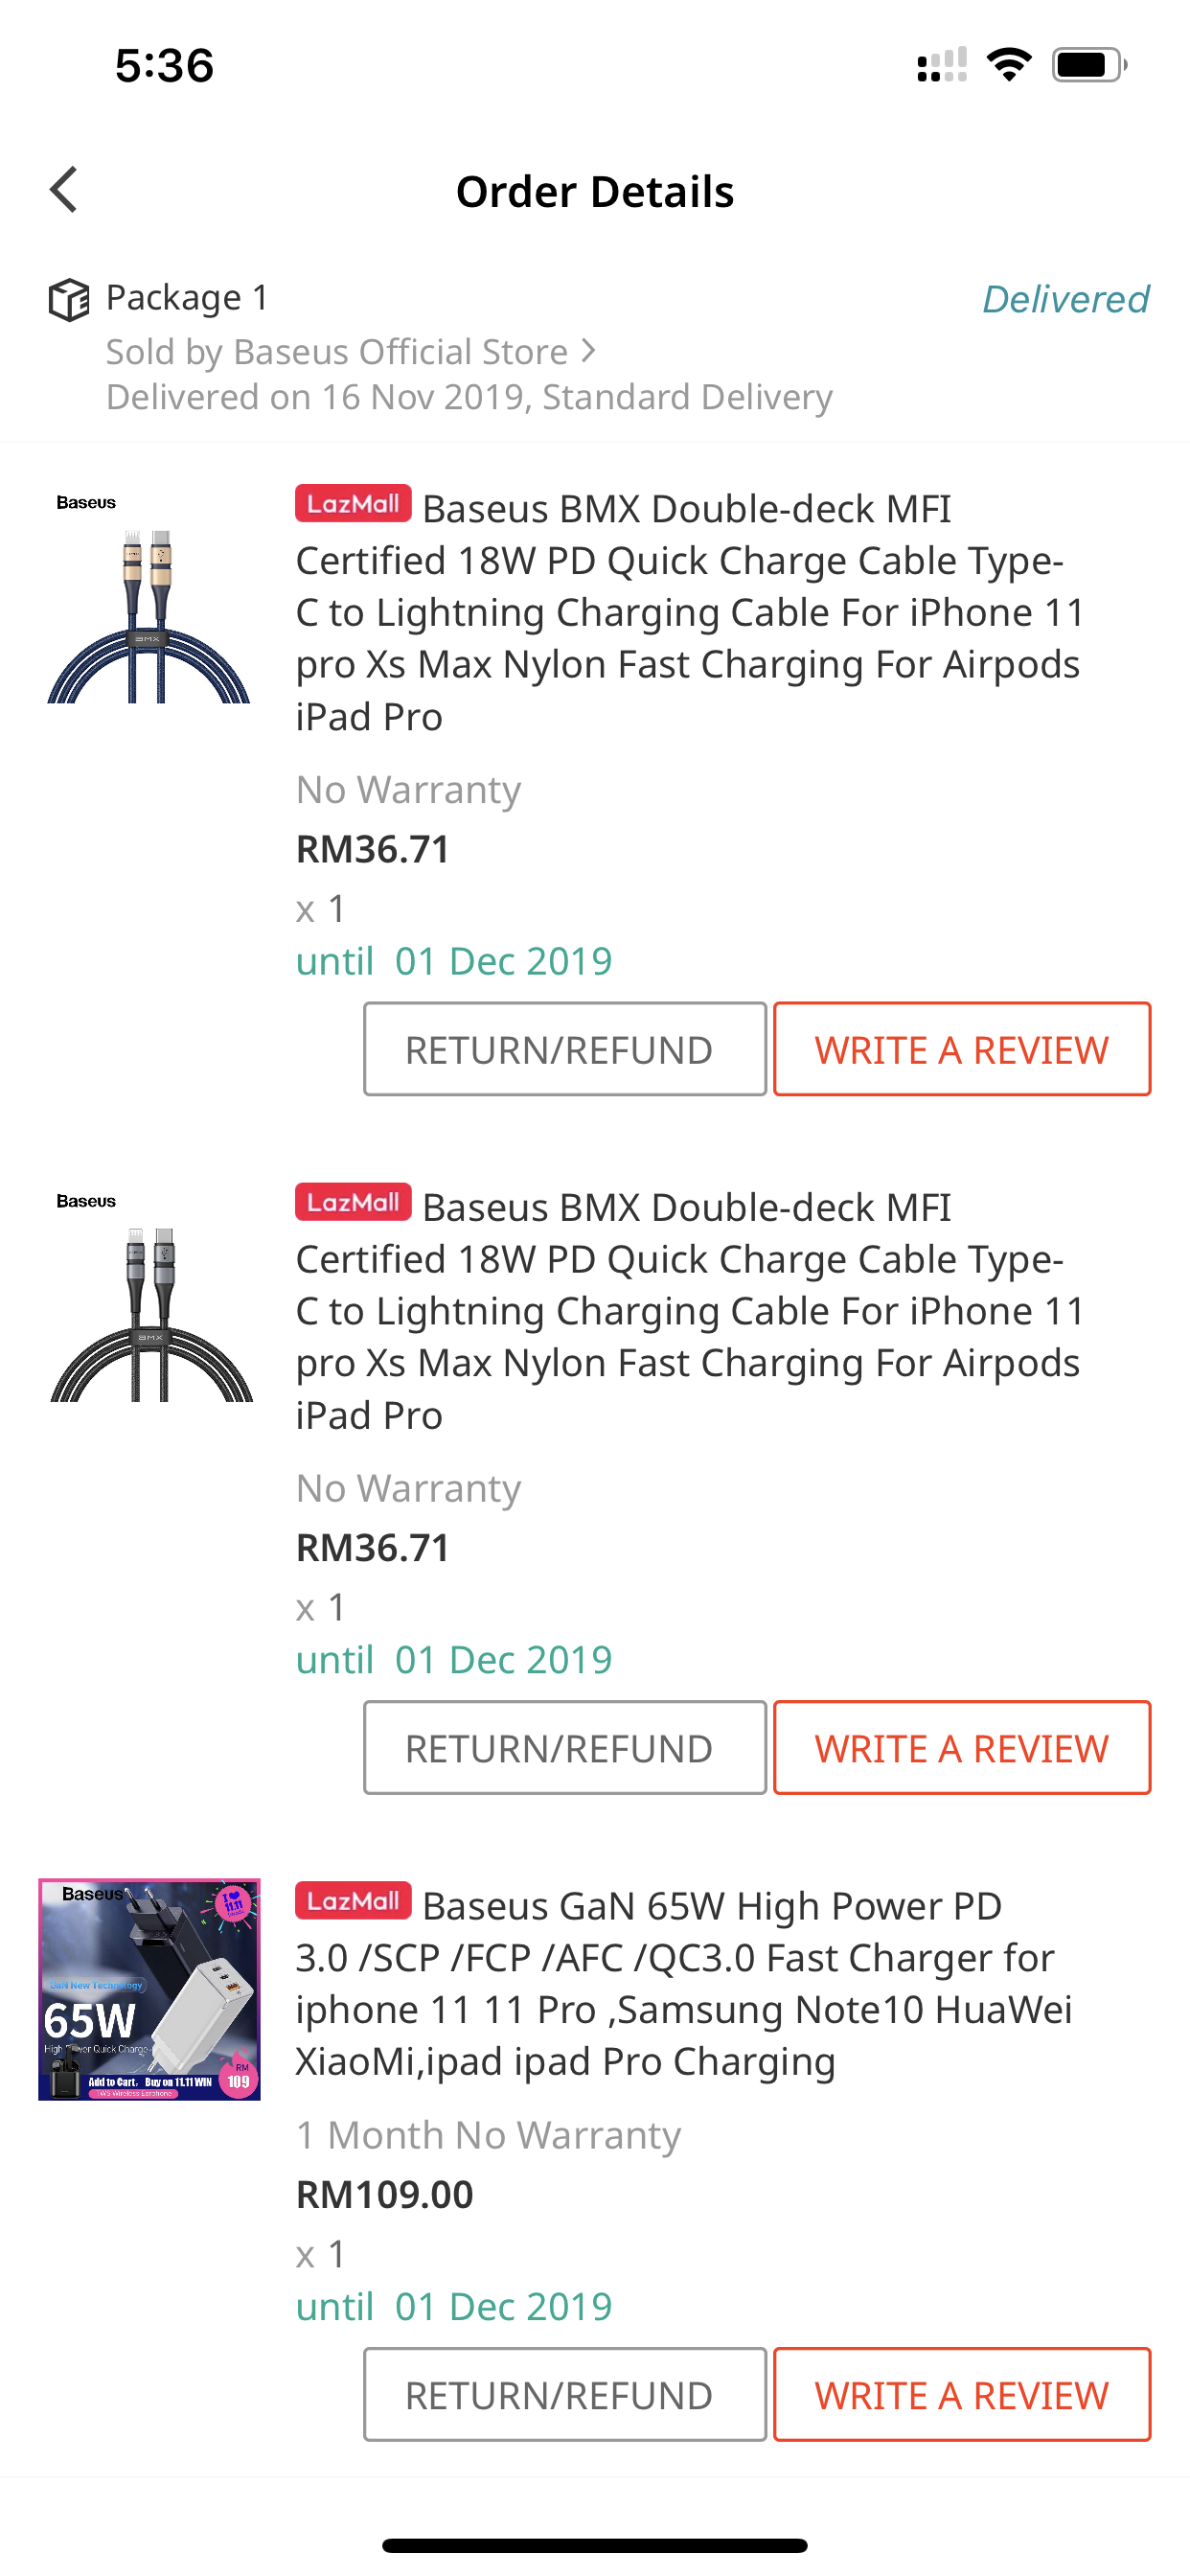
Task: Return/refund the blue BMX cable
Action: click(564, 1049)
